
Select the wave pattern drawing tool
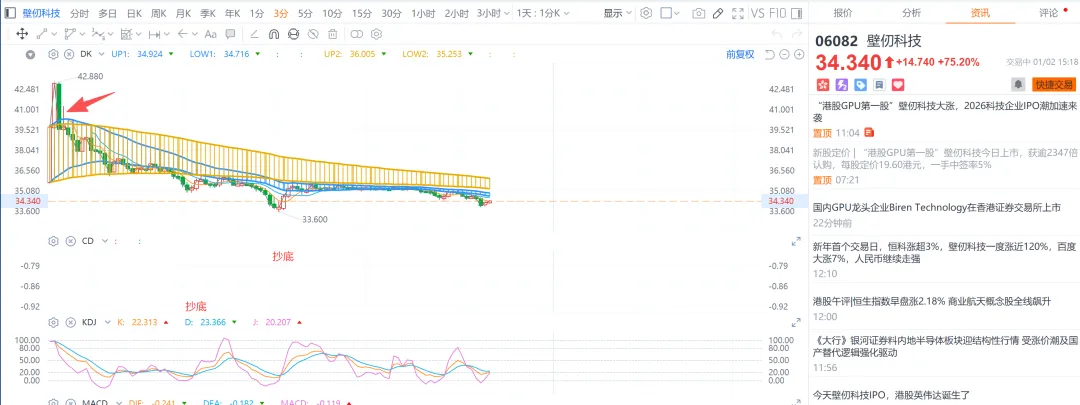click(x=98, y=33)
